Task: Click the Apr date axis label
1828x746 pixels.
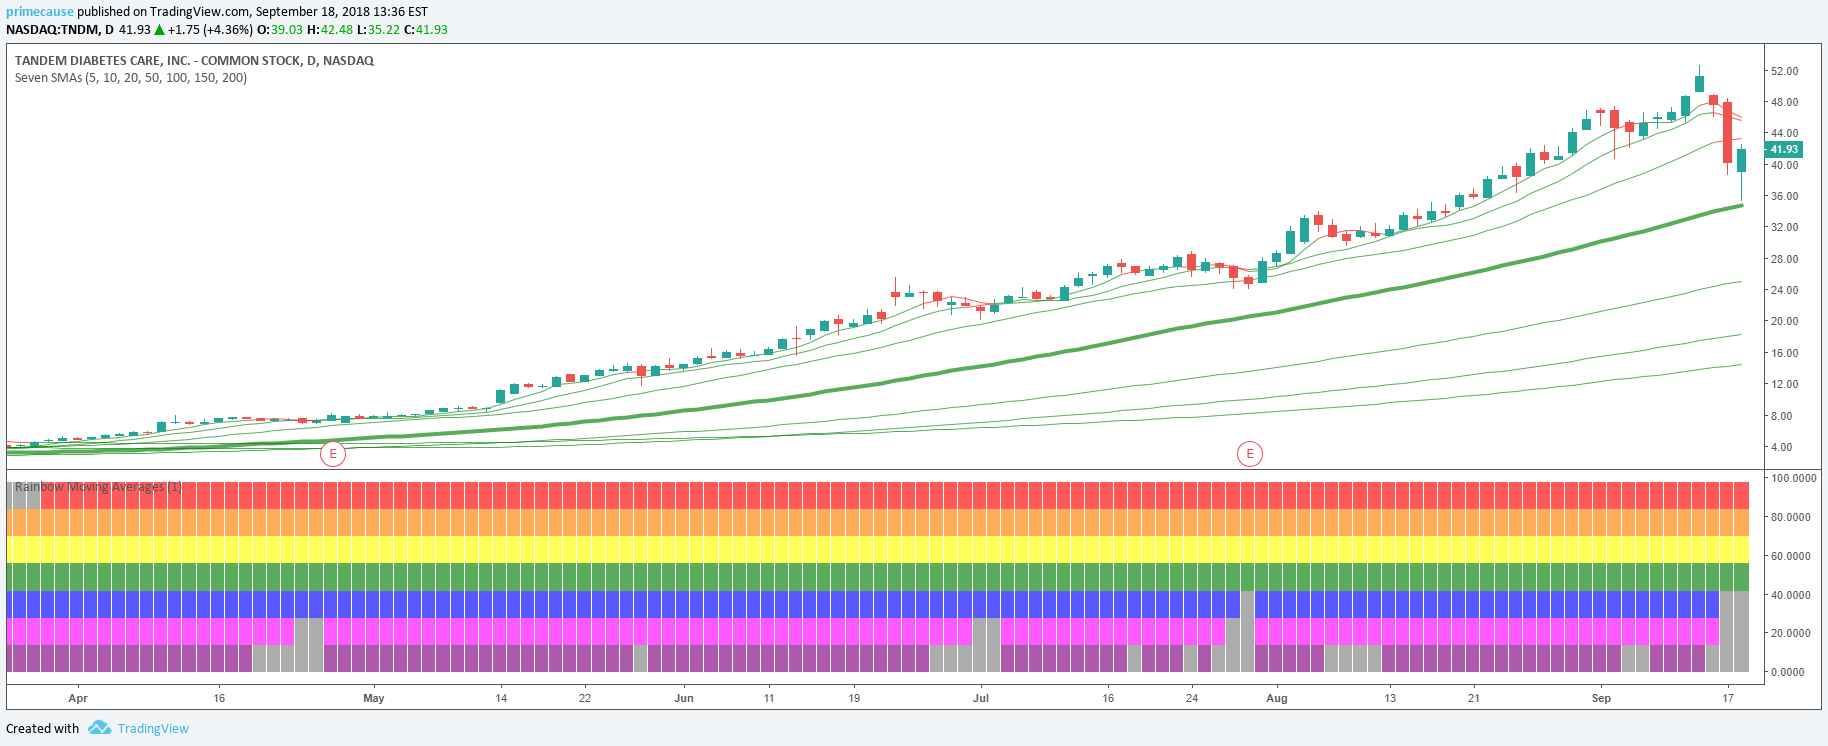Action: (x=78, y=698)
